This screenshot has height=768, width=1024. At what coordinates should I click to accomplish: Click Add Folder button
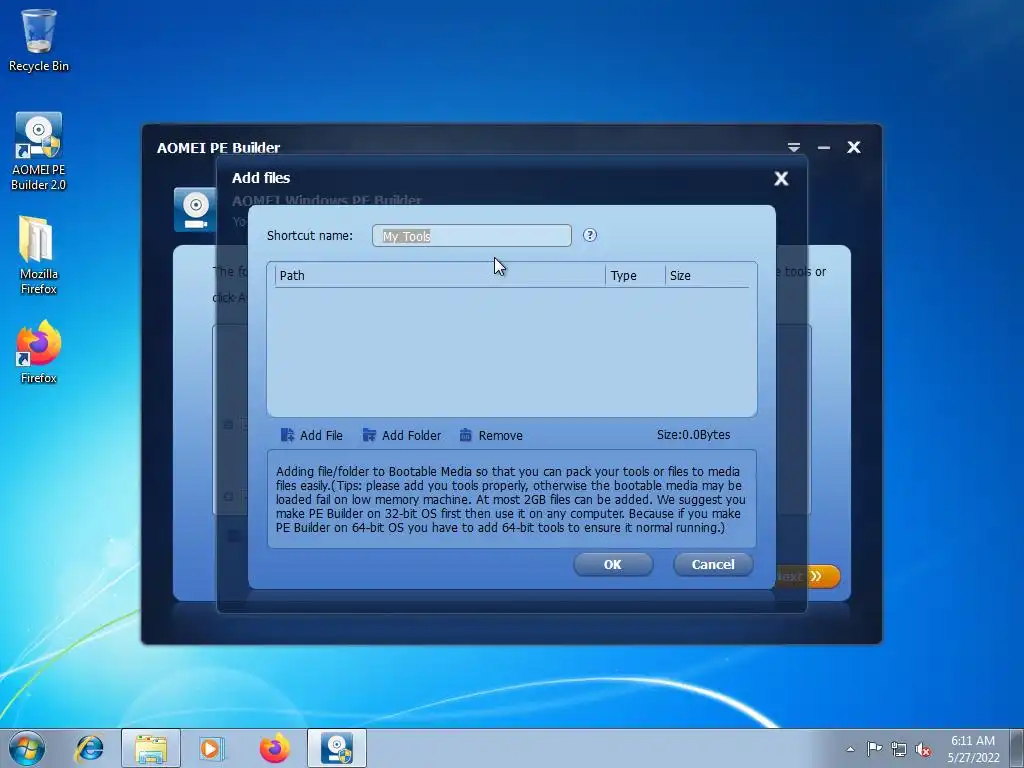point(402,435)
